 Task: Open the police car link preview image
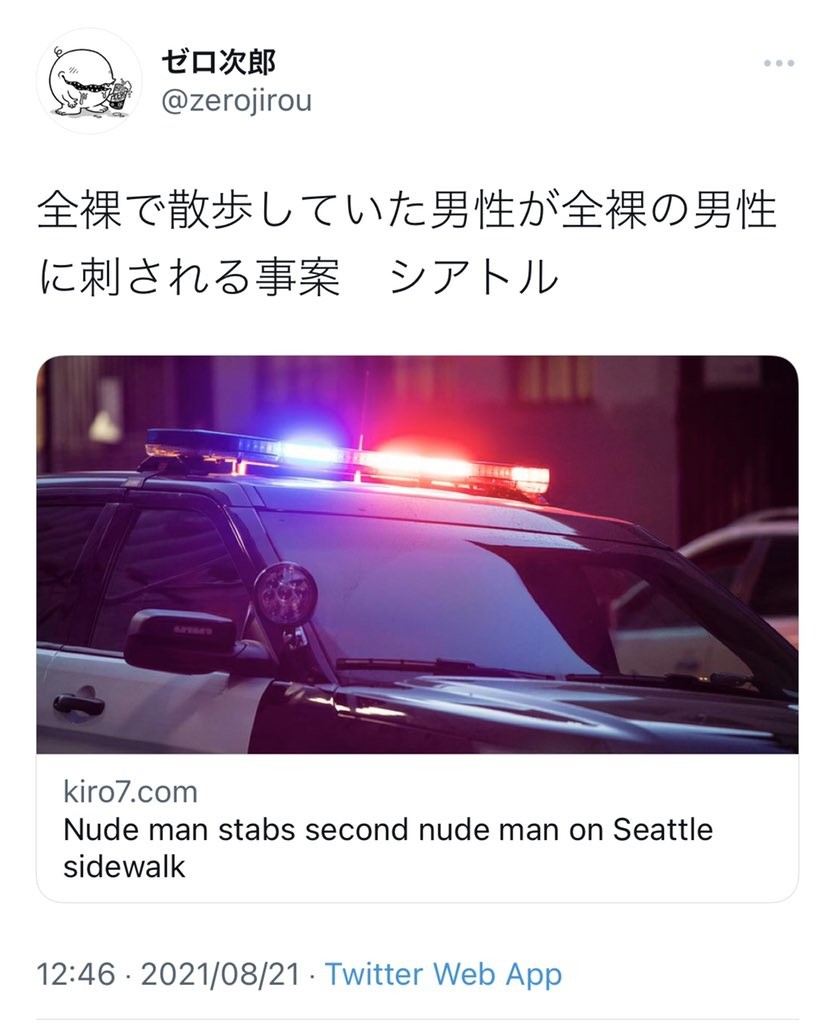pyautogui.click(x=417, y=554)
